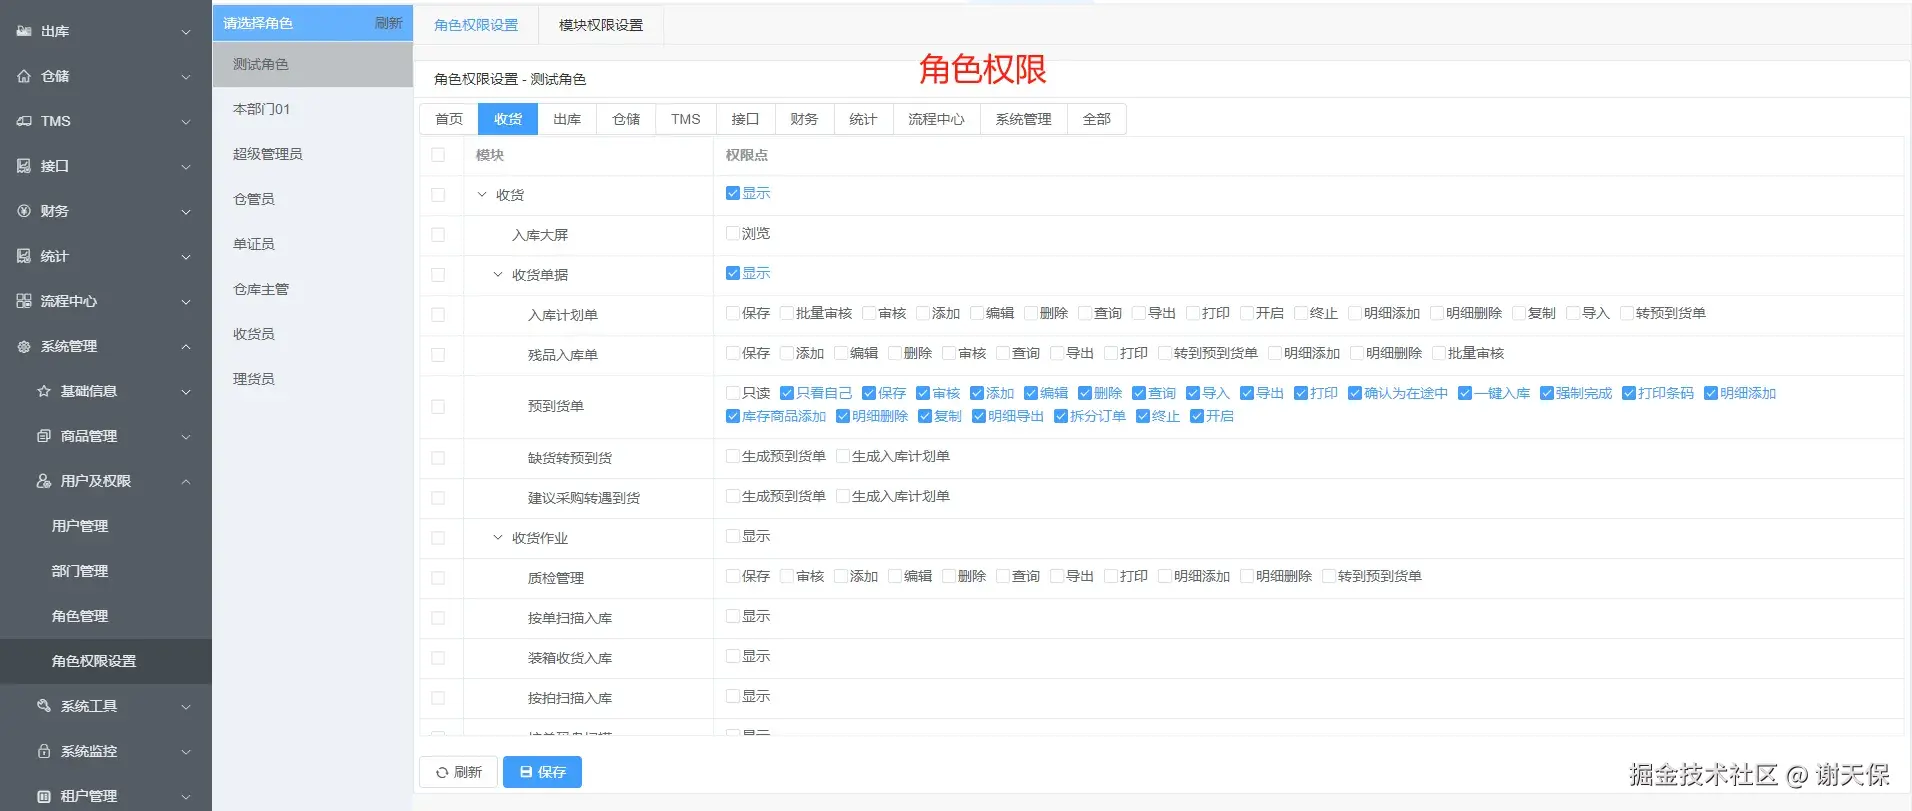Image resolution: width=1912 pixels, height=811 pixels.
Task: Click the 用户及权限 user-lock icon
Action: pos(44,481)
